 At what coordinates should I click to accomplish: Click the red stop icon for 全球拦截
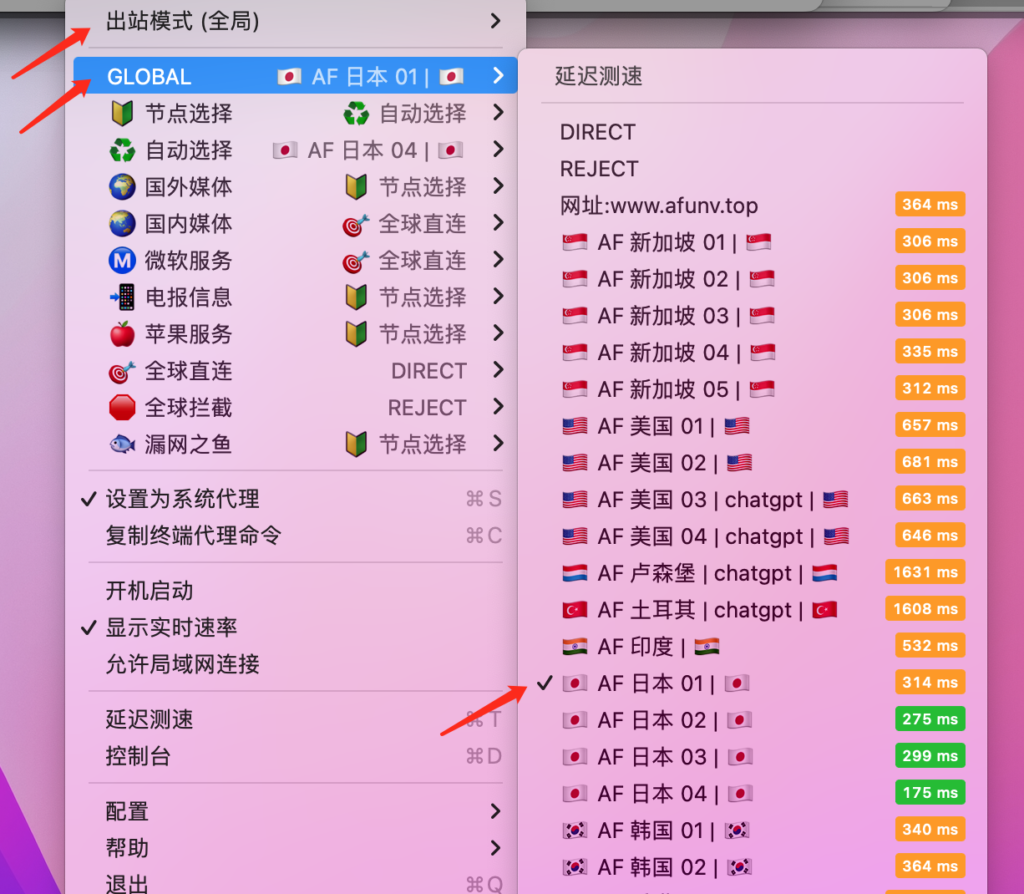122,407
